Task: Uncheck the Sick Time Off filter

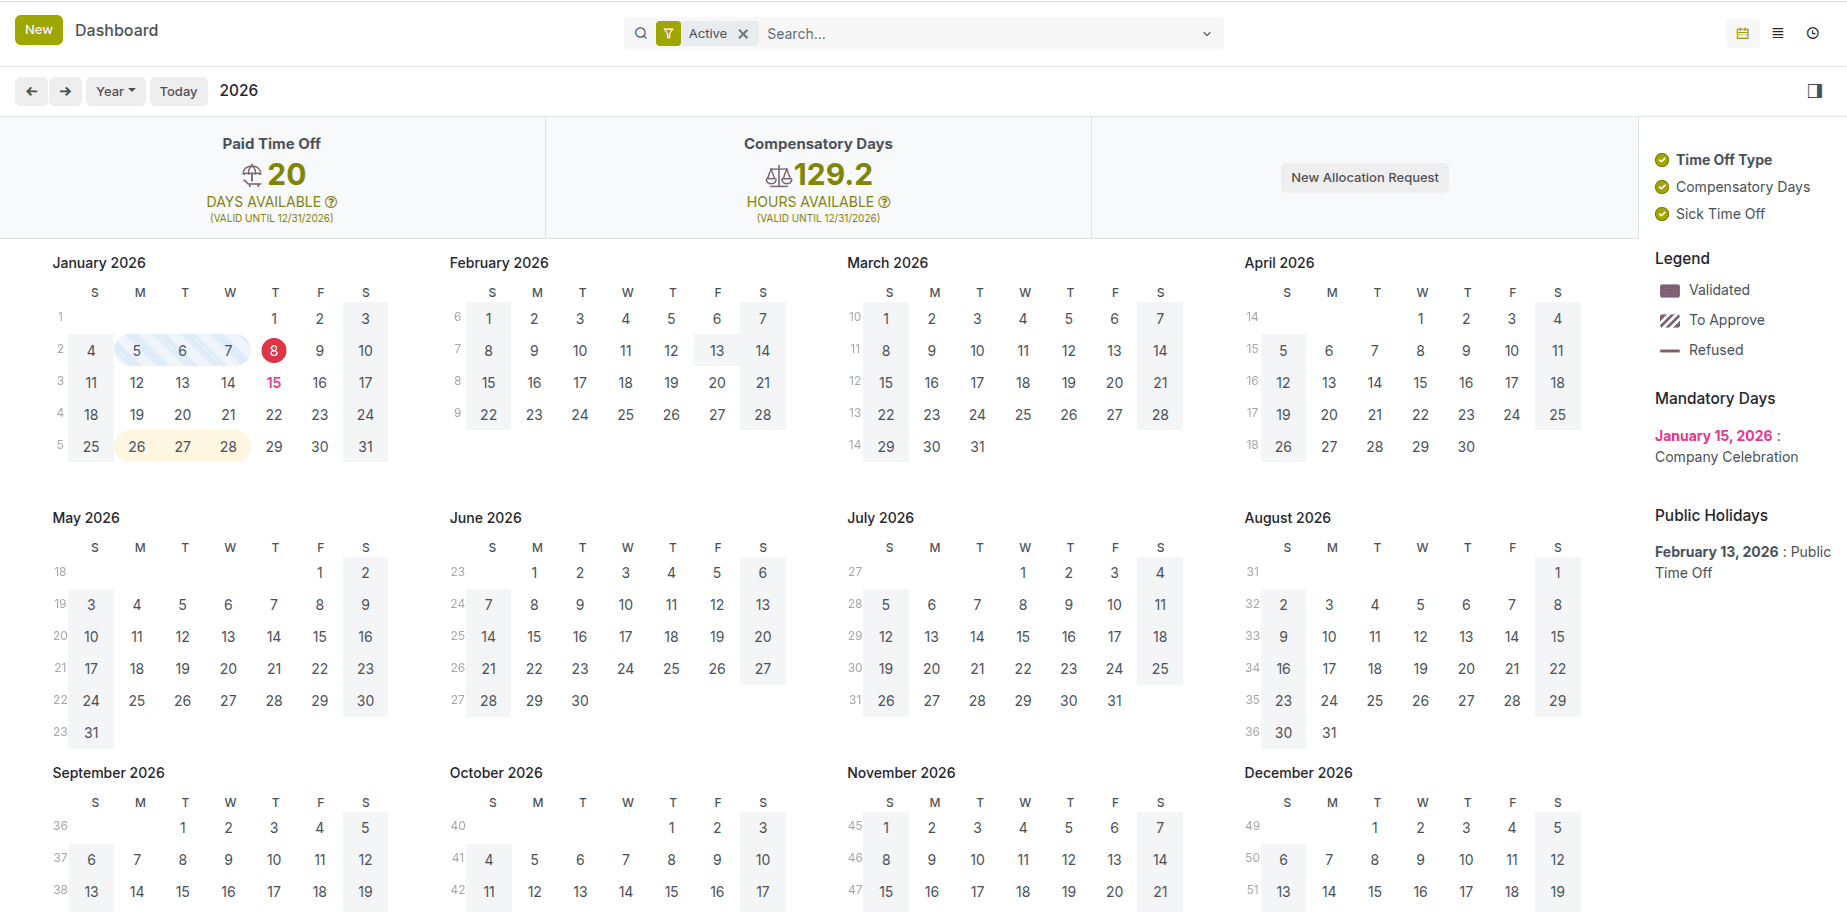Action: (x=1662, y=214)
